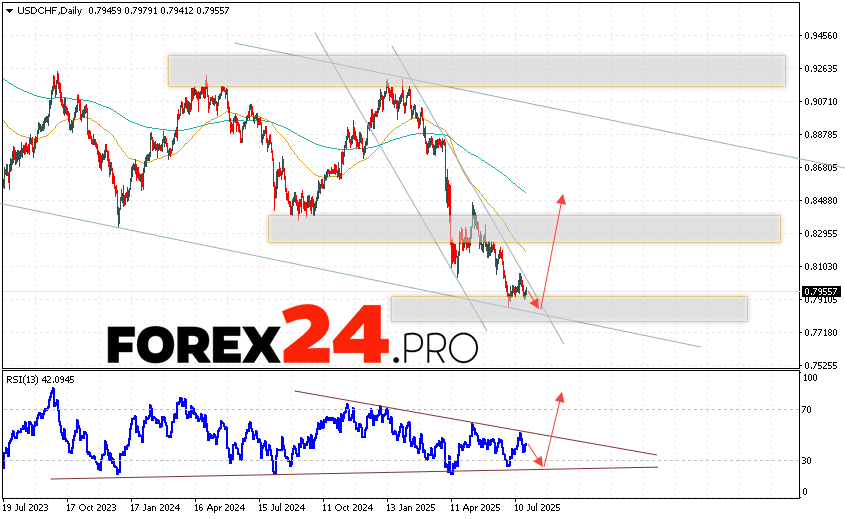Click the current price tag 0.79557

(822, 293)
